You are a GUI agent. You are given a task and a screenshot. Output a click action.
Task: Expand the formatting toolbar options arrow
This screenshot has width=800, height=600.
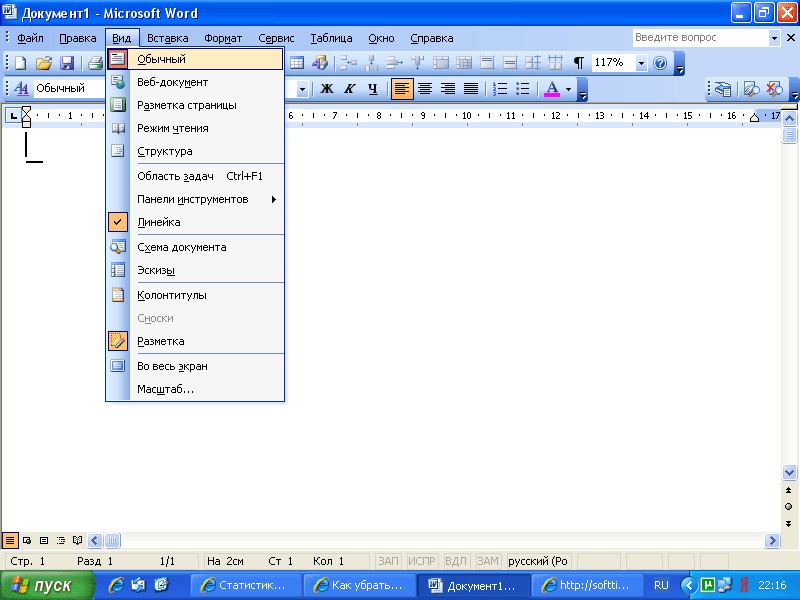pyautogui.click(x=583, y=90)
